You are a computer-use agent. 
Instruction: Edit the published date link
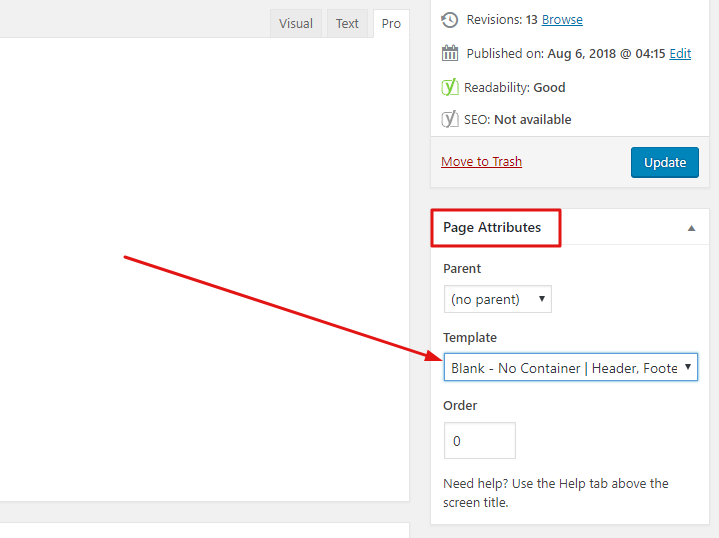click(x=680, y=54)
